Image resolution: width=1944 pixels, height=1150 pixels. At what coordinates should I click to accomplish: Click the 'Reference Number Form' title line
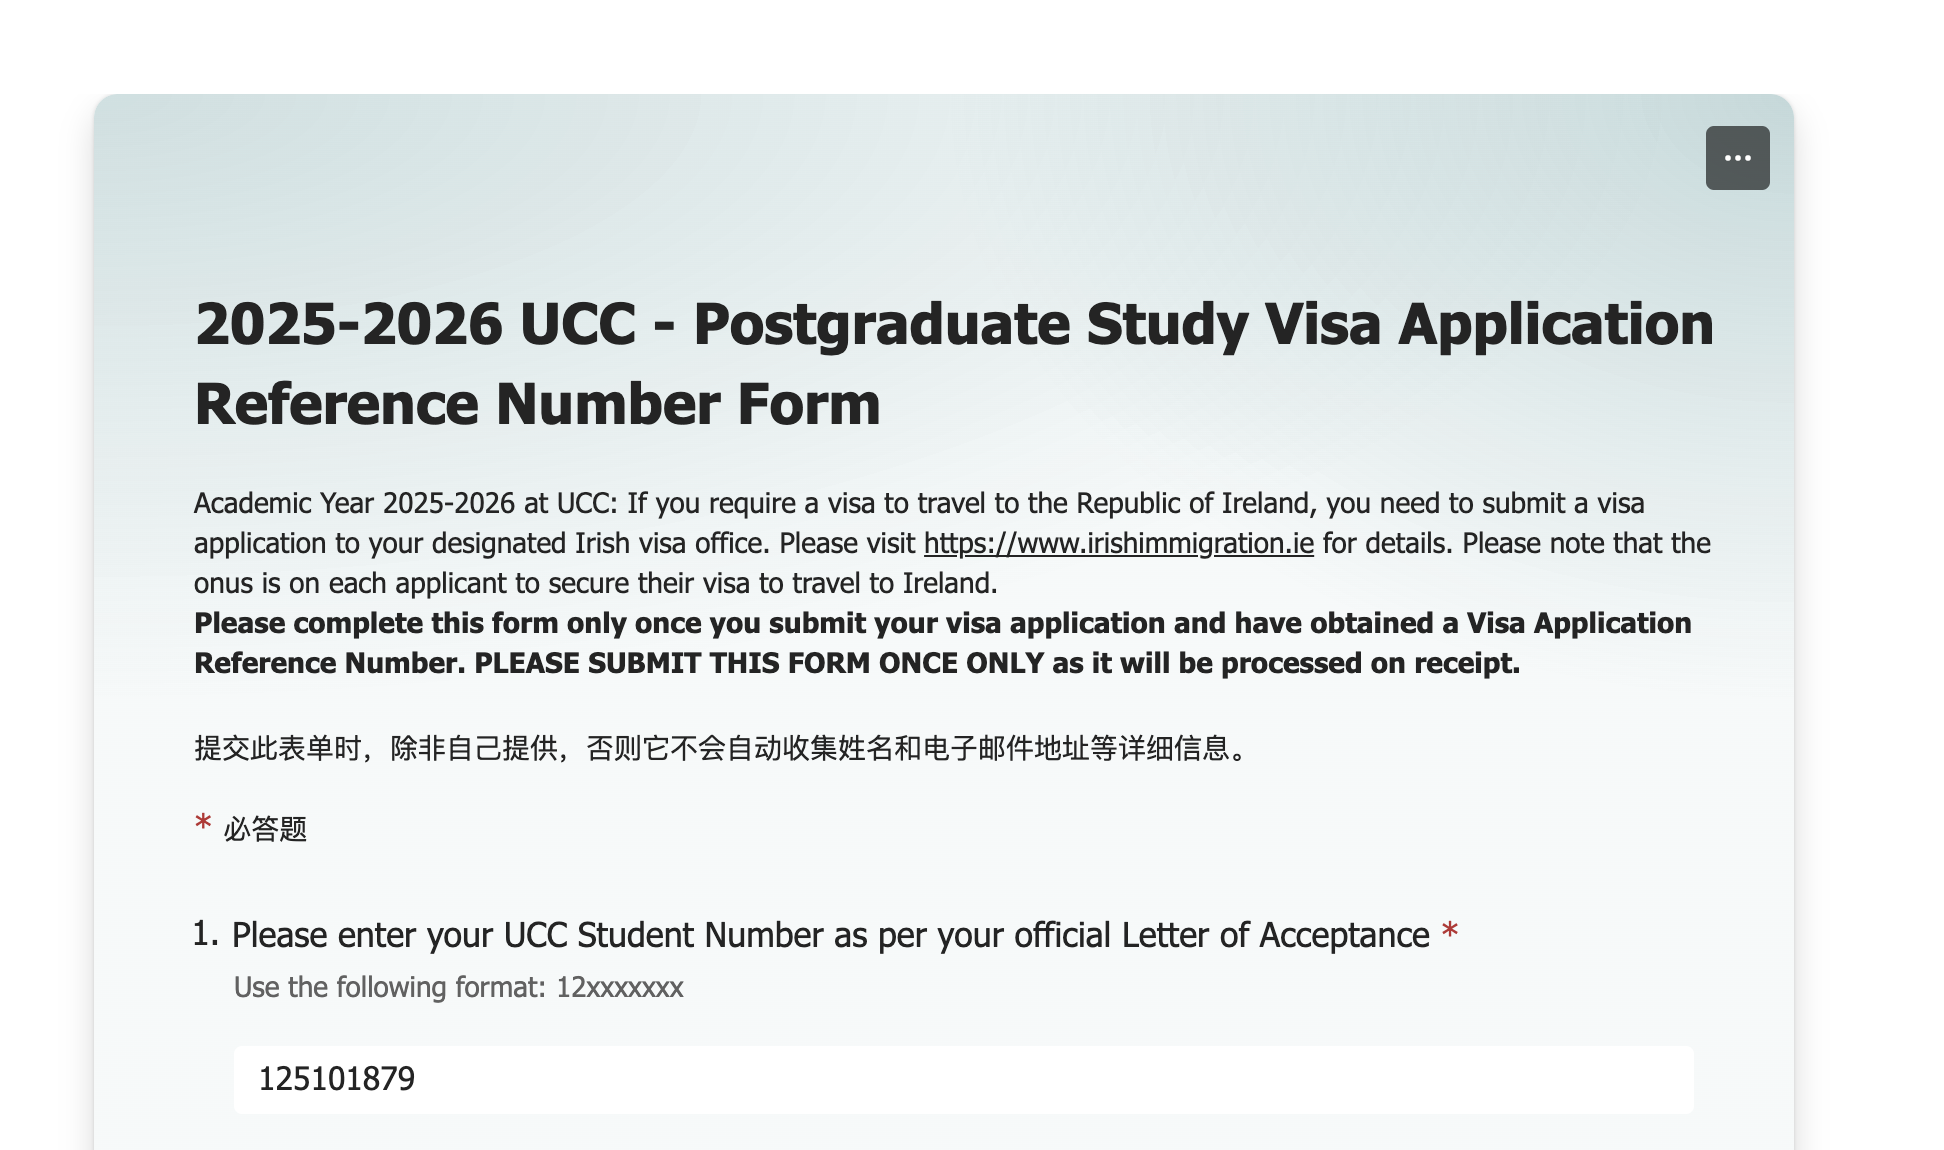[537, 404]
